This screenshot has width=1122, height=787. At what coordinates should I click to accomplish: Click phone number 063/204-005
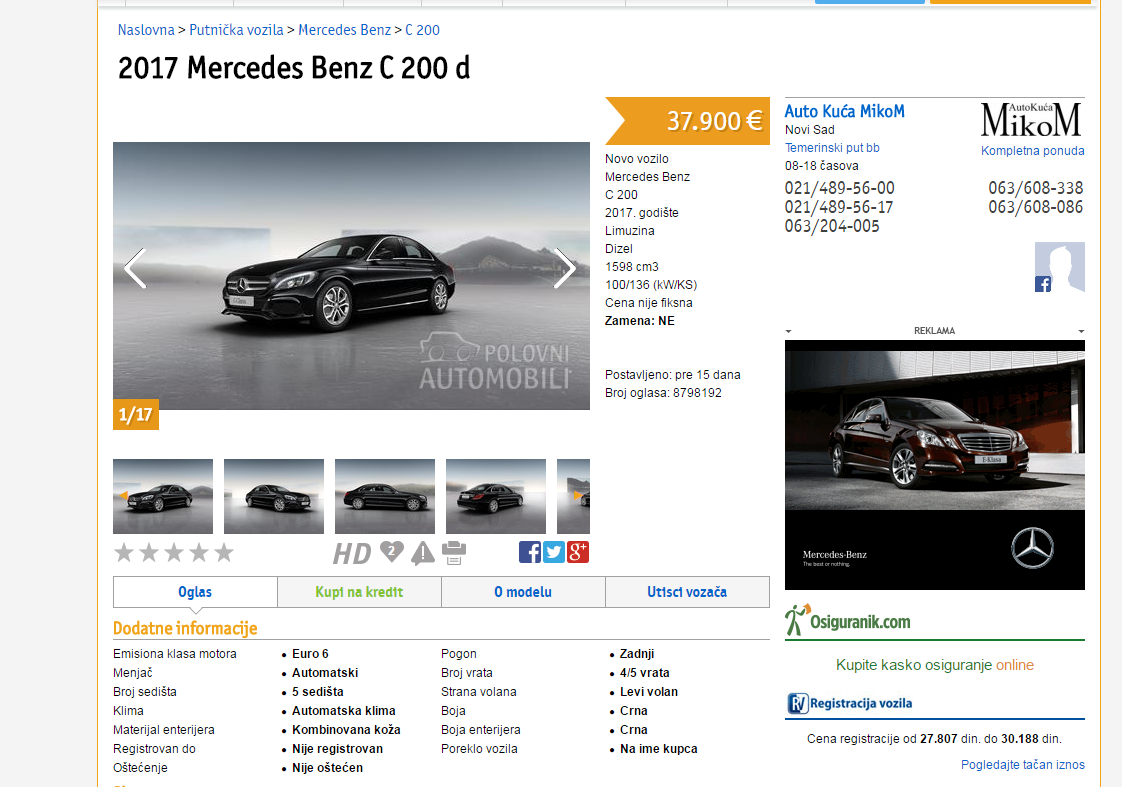coord(832,226)
